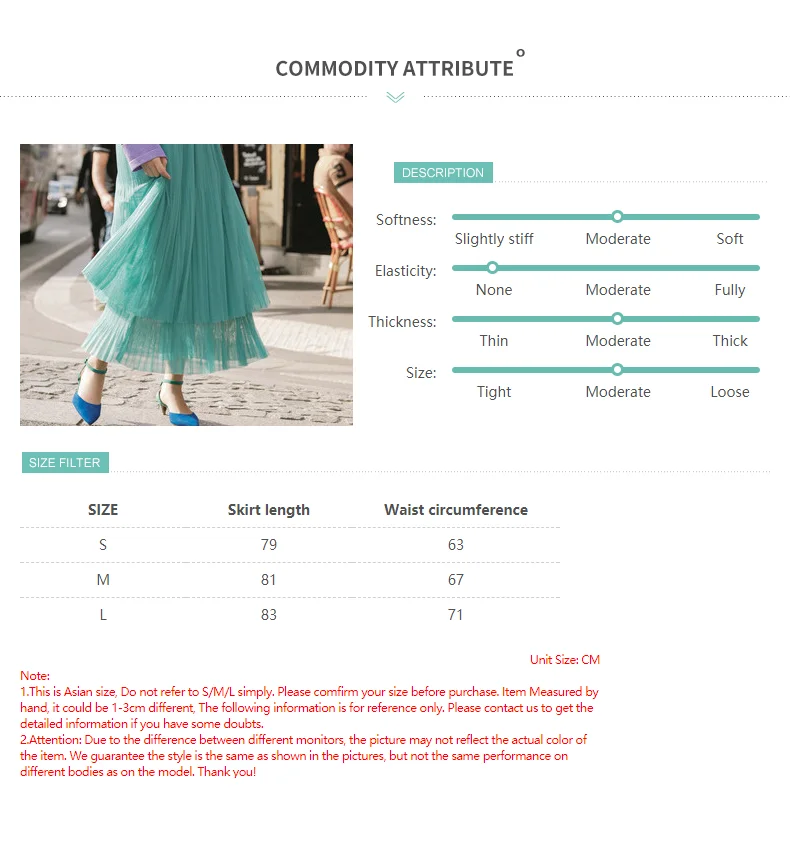The height and width of the screenshot is (848, 790).
Task: Click the 'Moderate' label under Elasticity
Action: (x=618, y=290)
